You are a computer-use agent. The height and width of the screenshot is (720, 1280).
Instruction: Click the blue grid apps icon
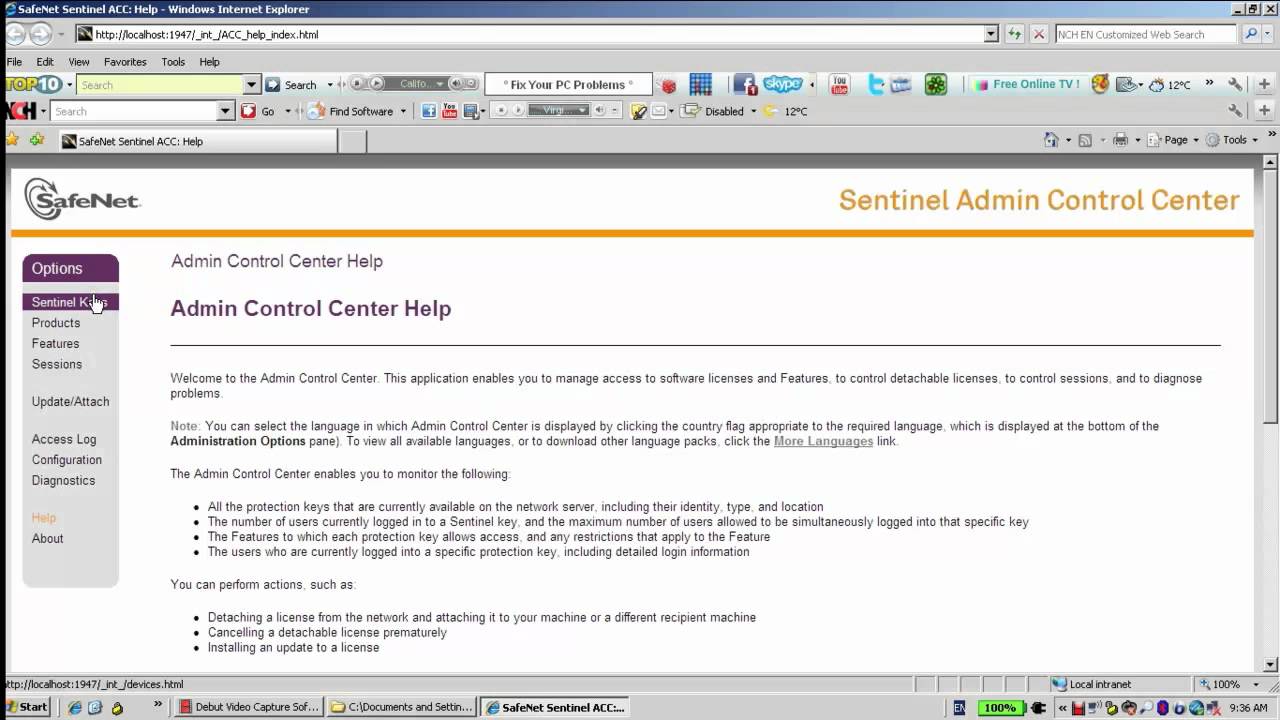point(700,85)
